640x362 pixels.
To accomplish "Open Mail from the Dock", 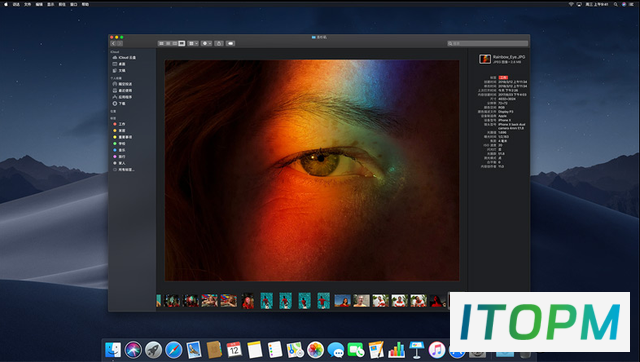I will (194, 350).
